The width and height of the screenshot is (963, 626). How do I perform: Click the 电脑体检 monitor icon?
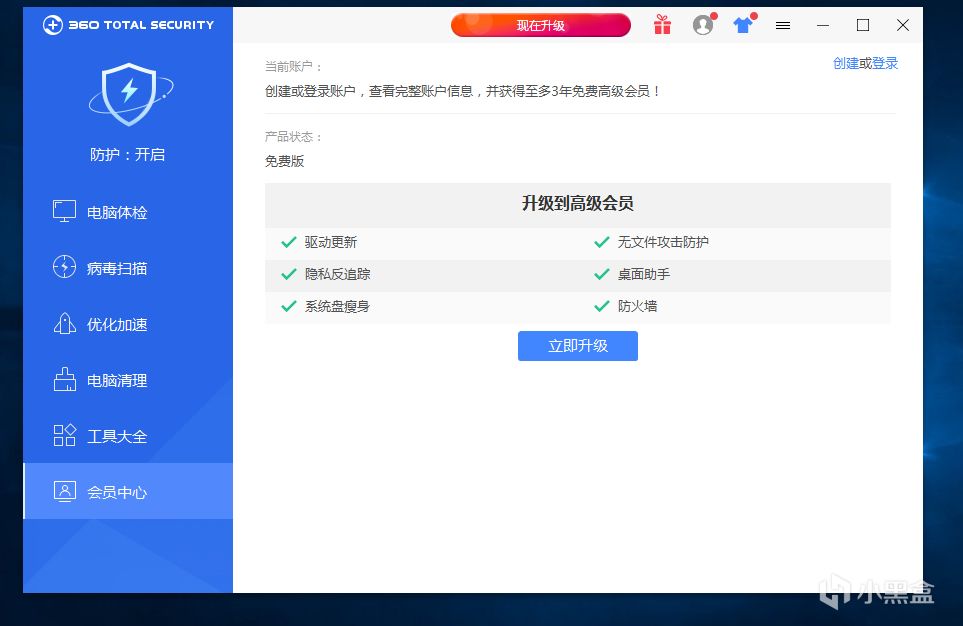[64, 211]
